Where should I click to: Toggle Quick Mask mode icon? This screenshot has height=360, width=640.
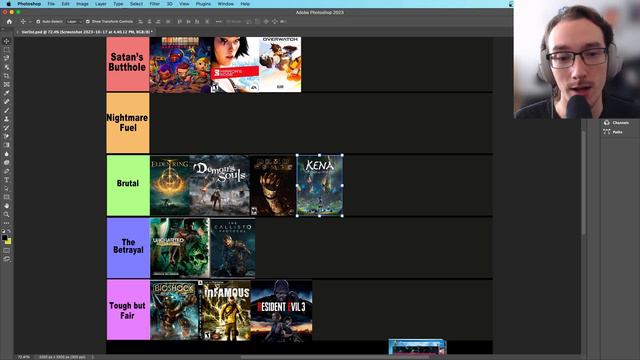[x=7, y=250]
